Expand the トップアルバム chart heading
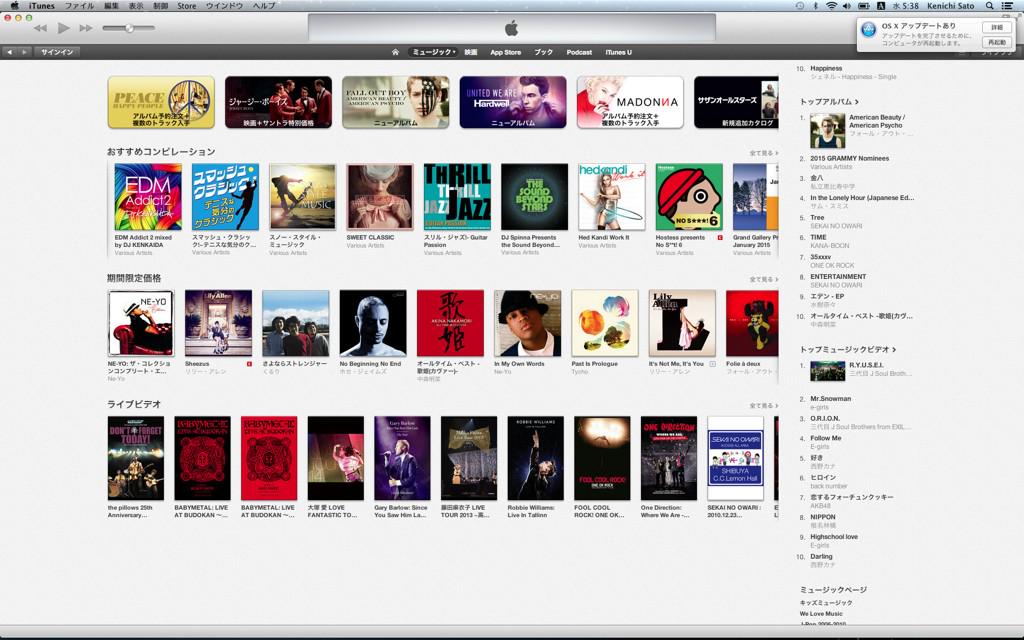This screenshot has width=1024, height=640. coord(829,102)
